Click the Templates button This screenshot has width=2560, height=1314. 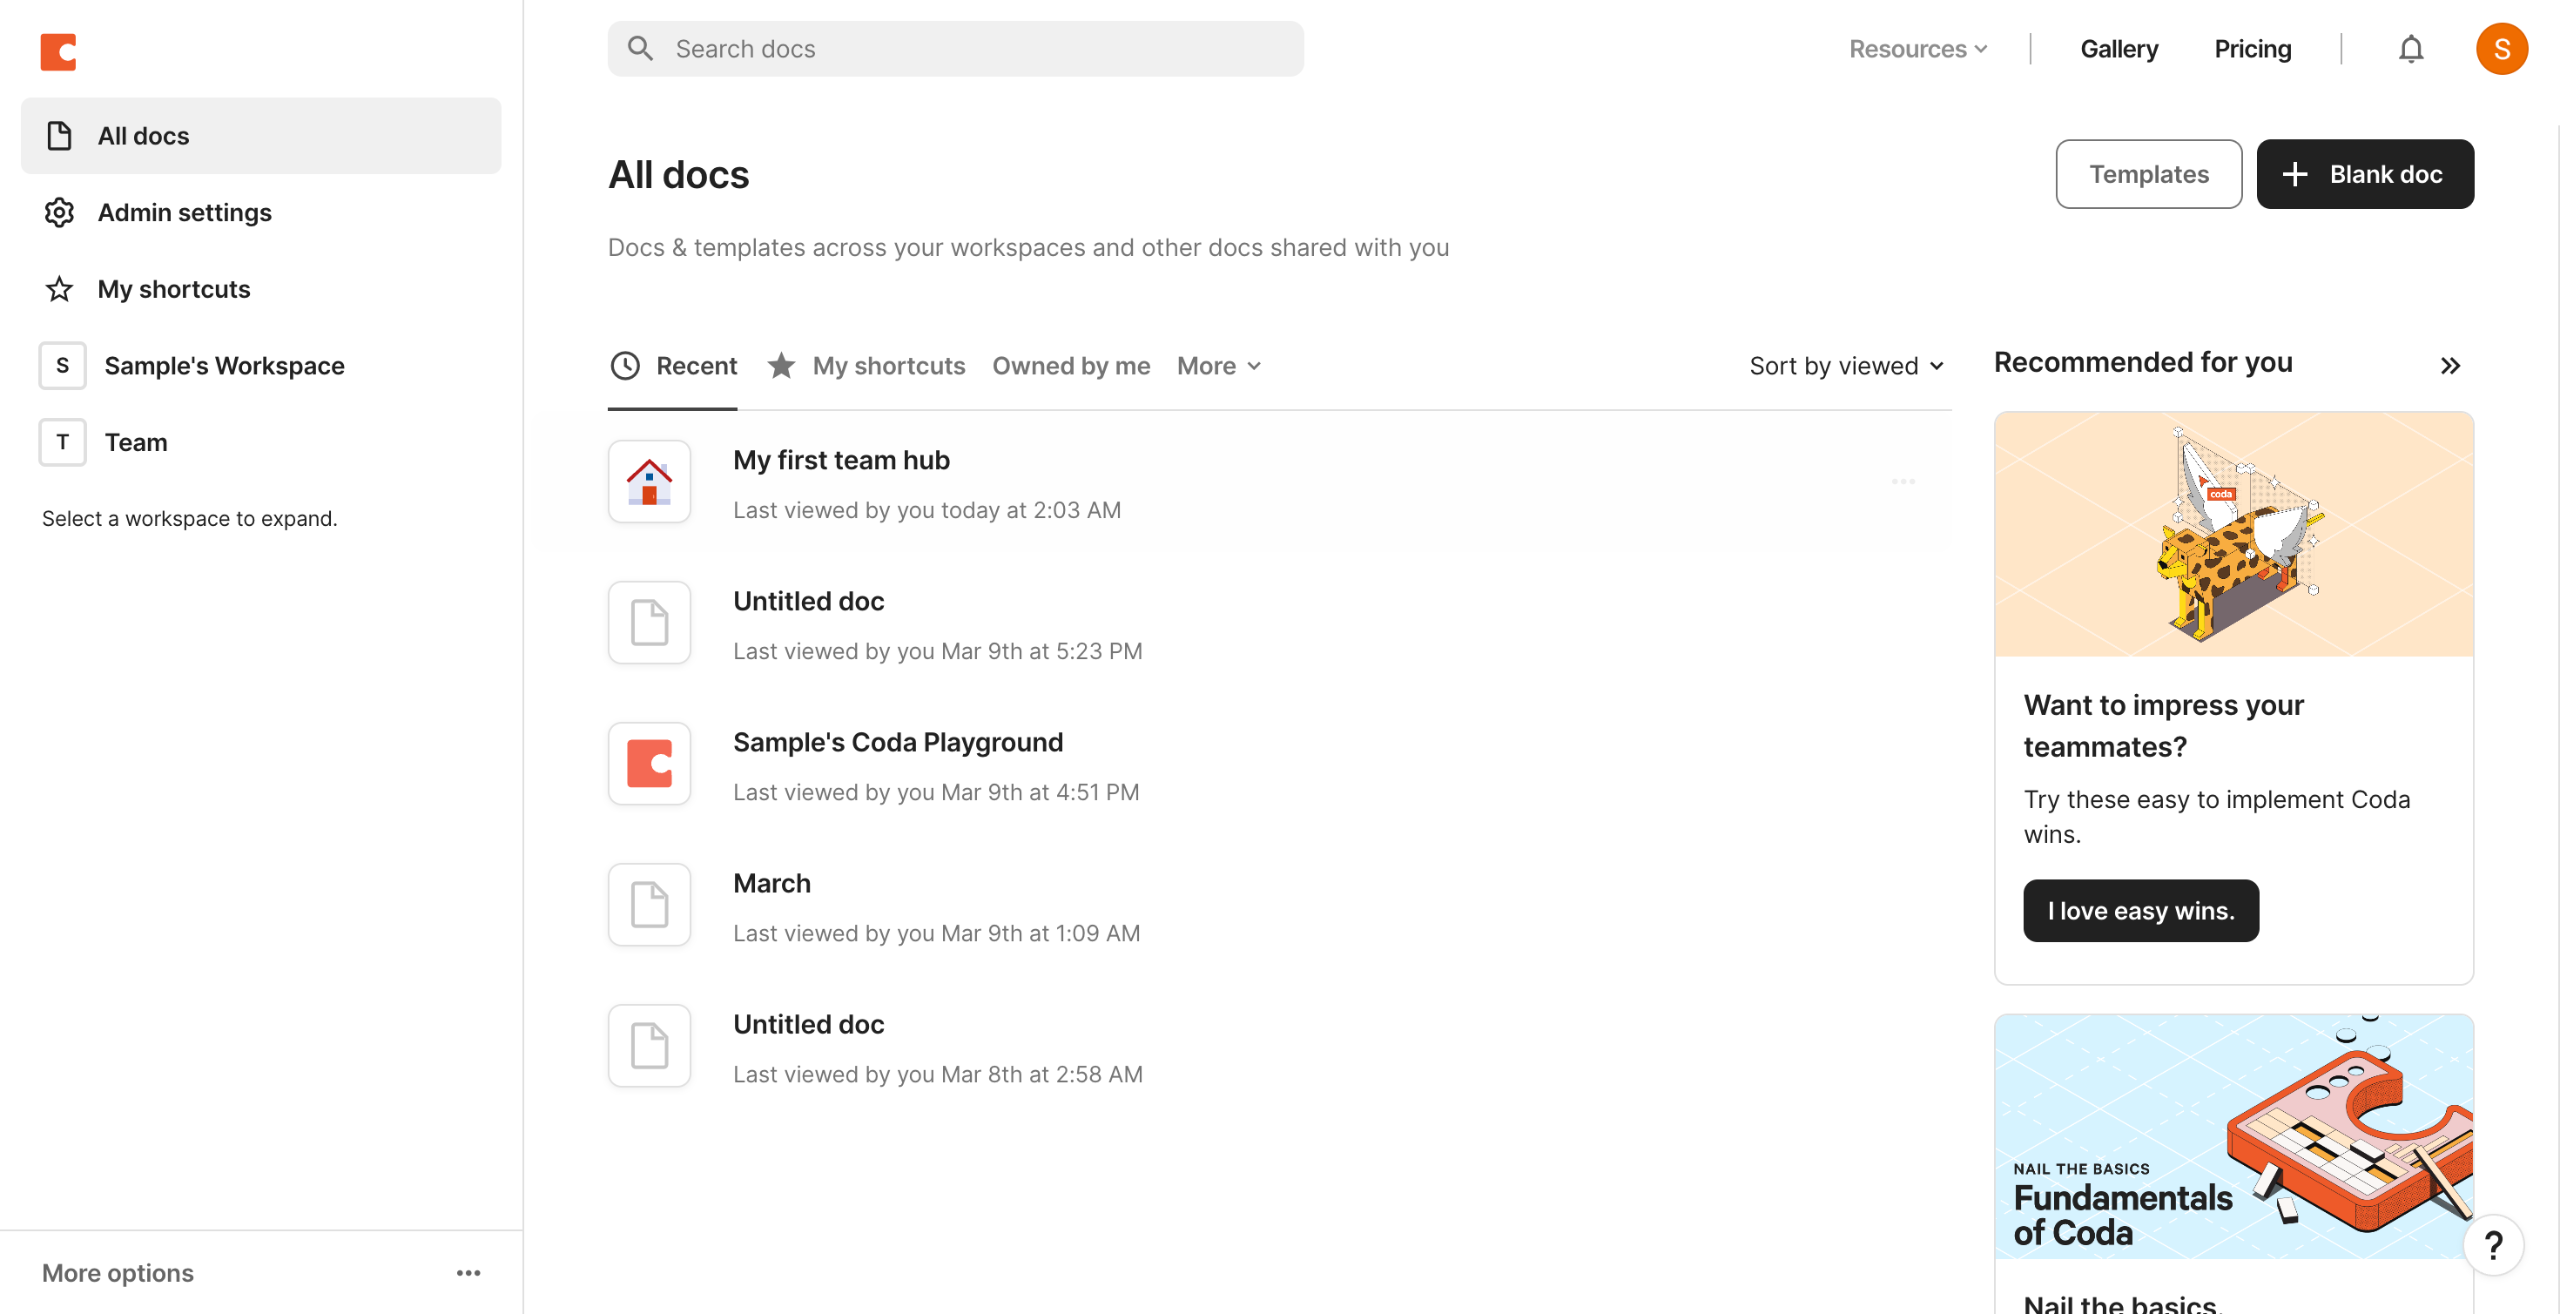click(x=2148, y=174)
